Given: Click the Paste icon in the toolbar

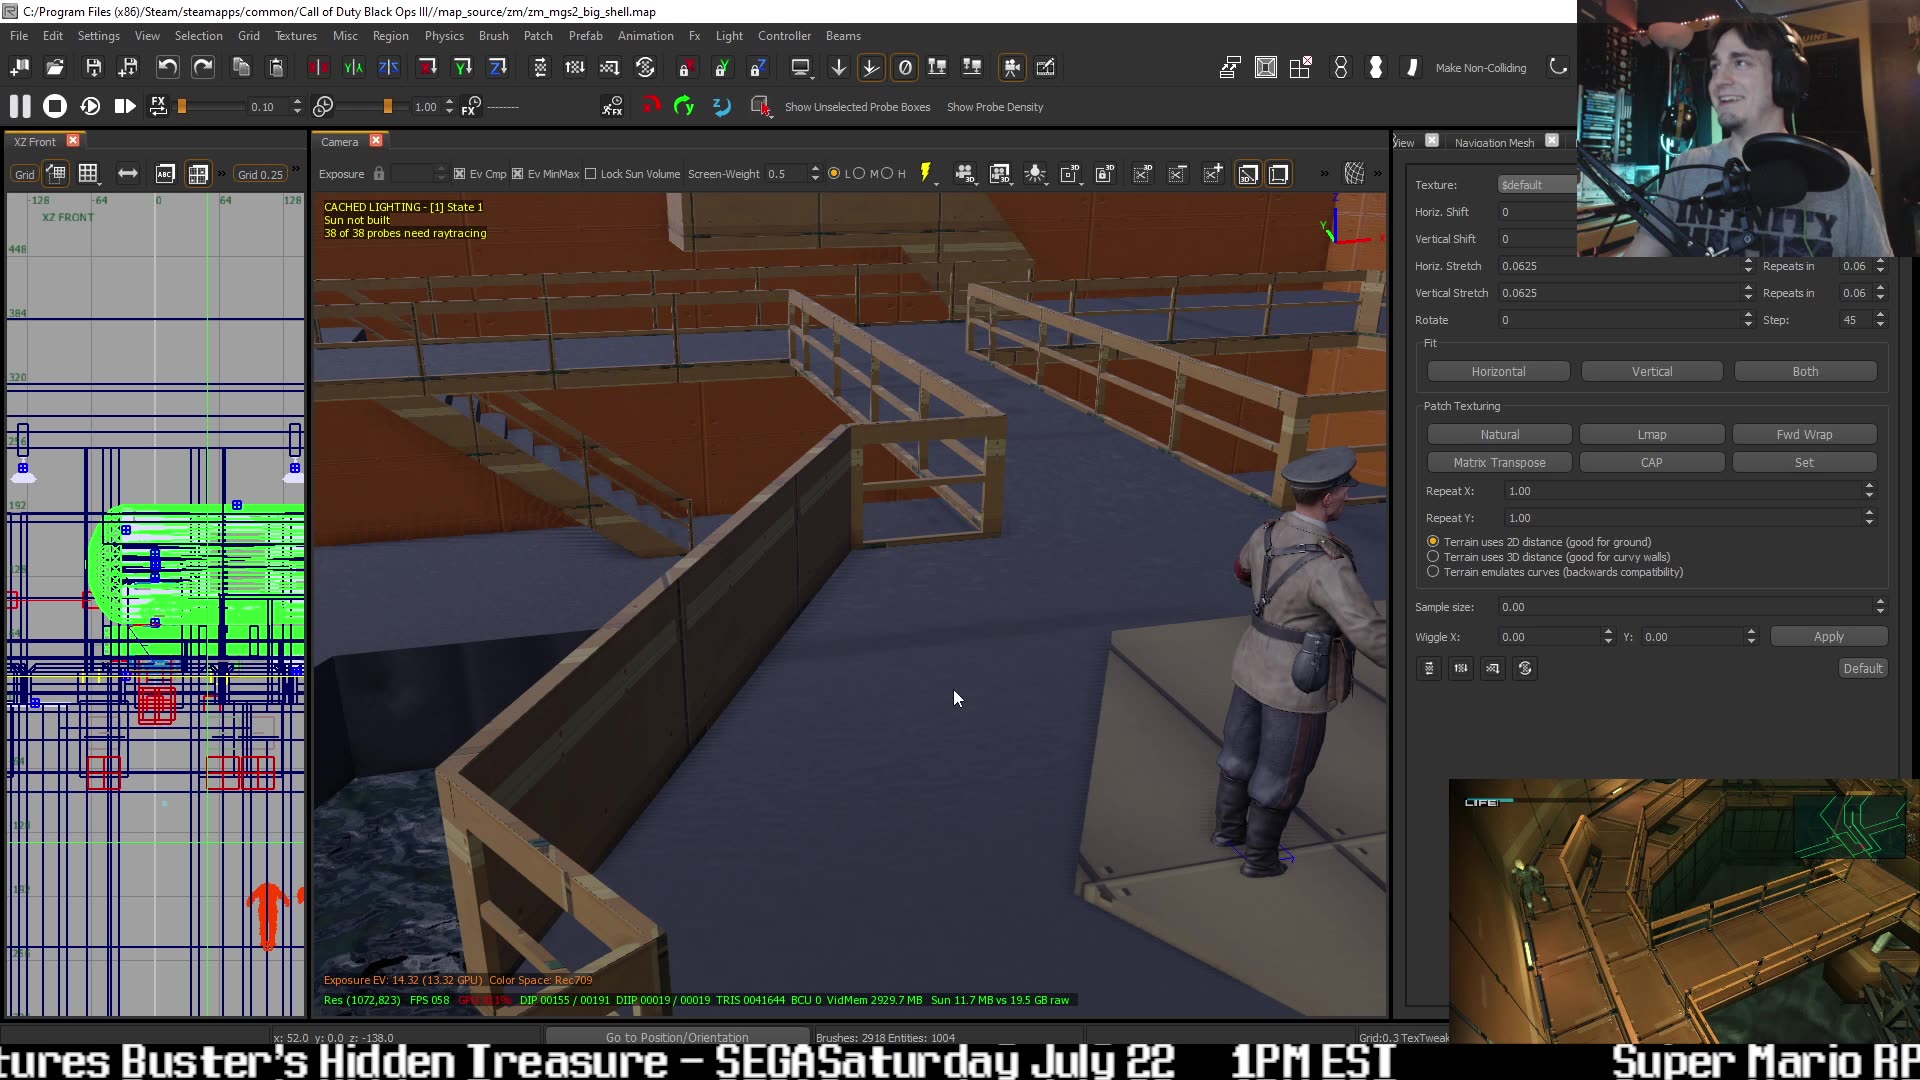Looking at the screenshot, I should [x=276, y=67].
